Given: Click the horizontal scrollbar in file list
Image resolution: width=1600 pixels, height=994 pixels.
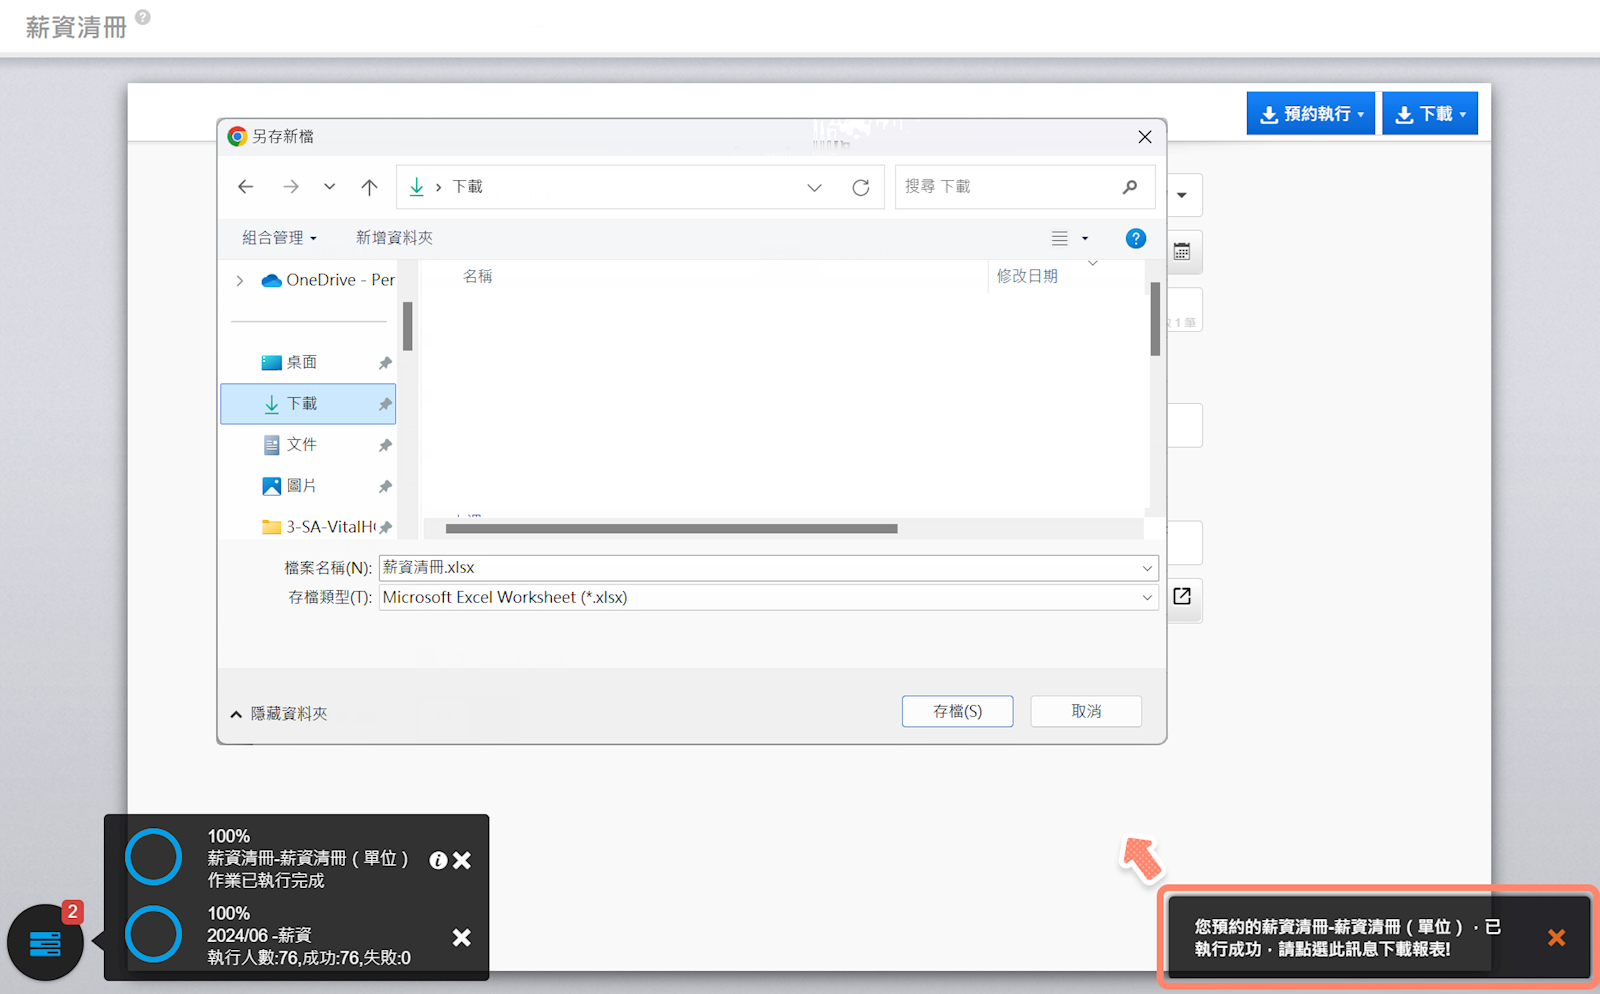Looking at the screenshot, I should pyautogui.click(x=671, y=528).
